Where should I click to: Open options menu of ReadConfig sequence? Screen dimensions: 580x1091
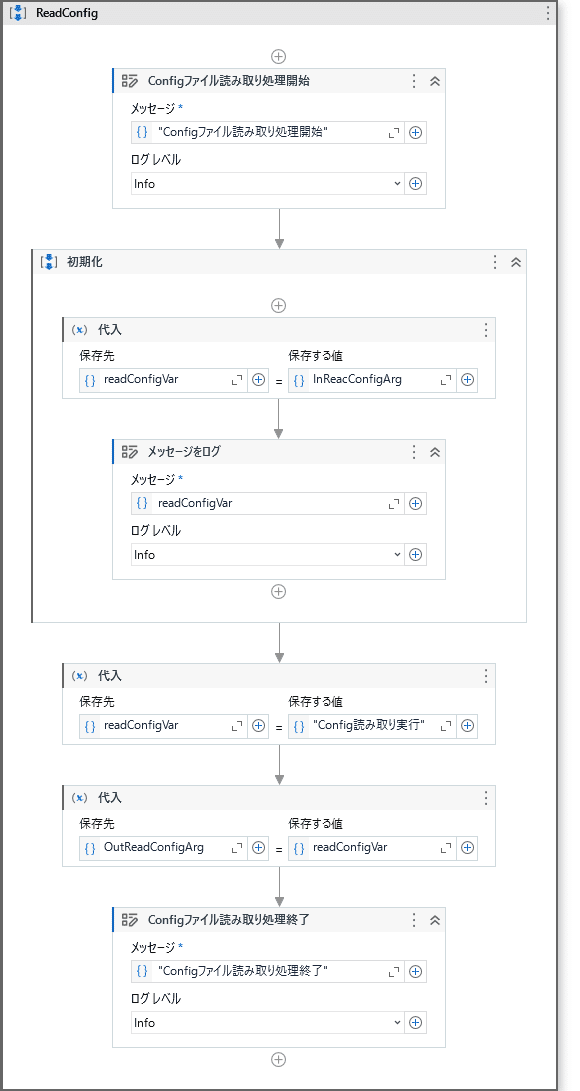[548, 13]
